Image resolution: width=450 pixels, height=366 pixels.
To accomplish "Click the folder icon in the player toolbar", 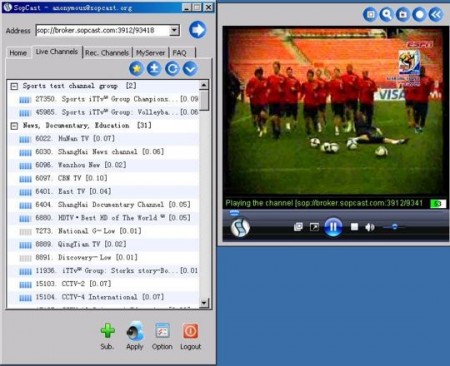I will (403, 14).
